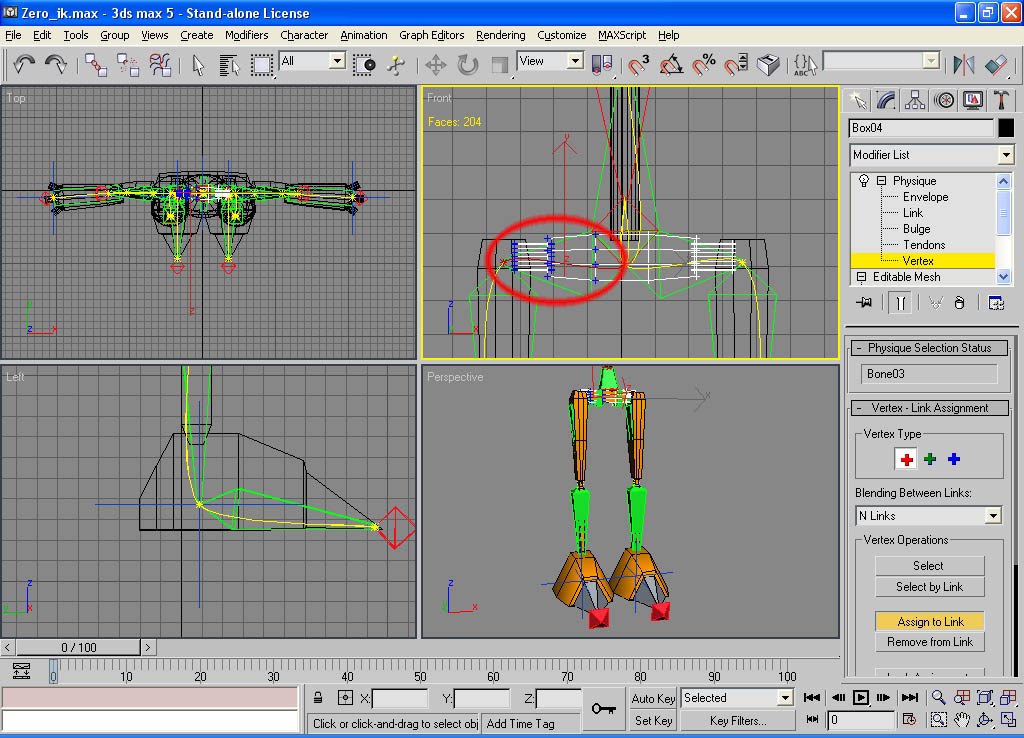
Task: Expand the N Links blending dropdown
Action: click(992, 516)
